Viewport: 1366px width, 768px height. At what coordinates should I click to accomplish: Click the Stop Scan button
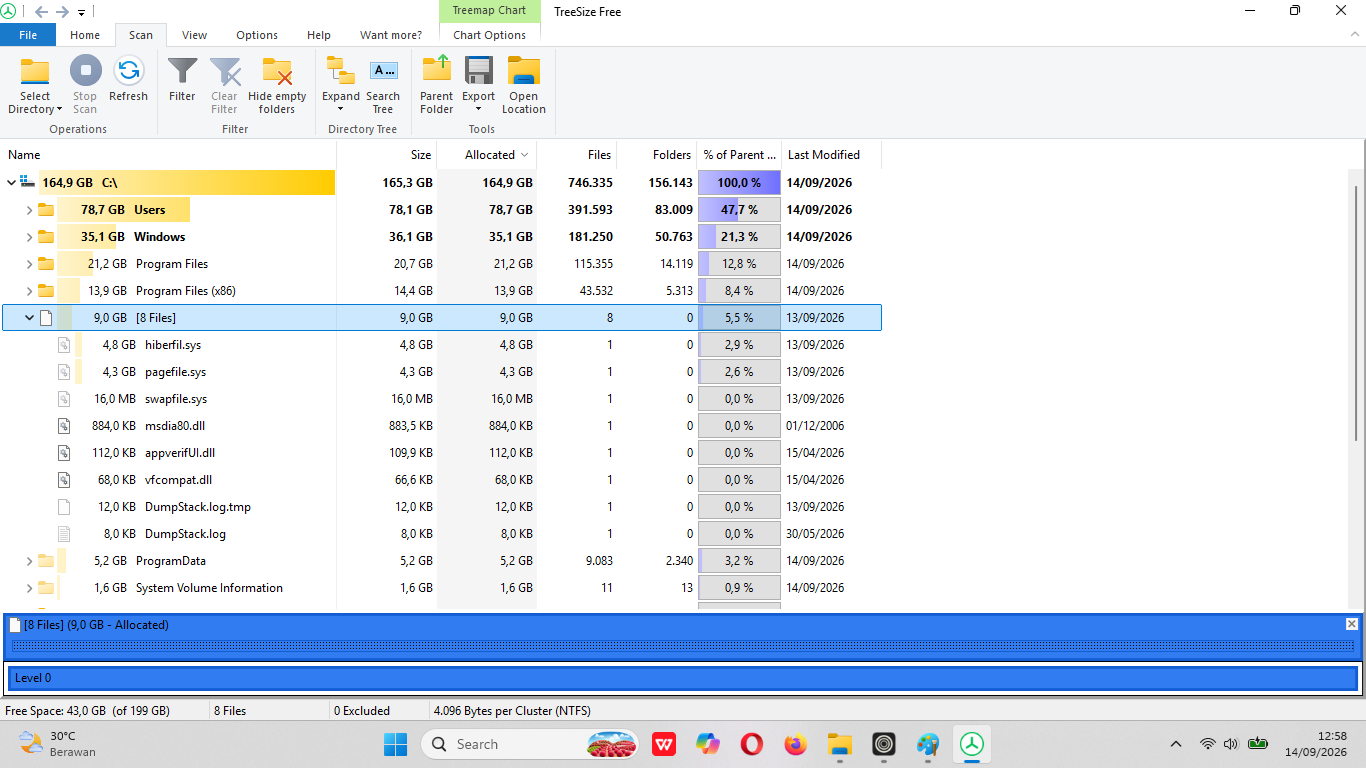(85, 86)
